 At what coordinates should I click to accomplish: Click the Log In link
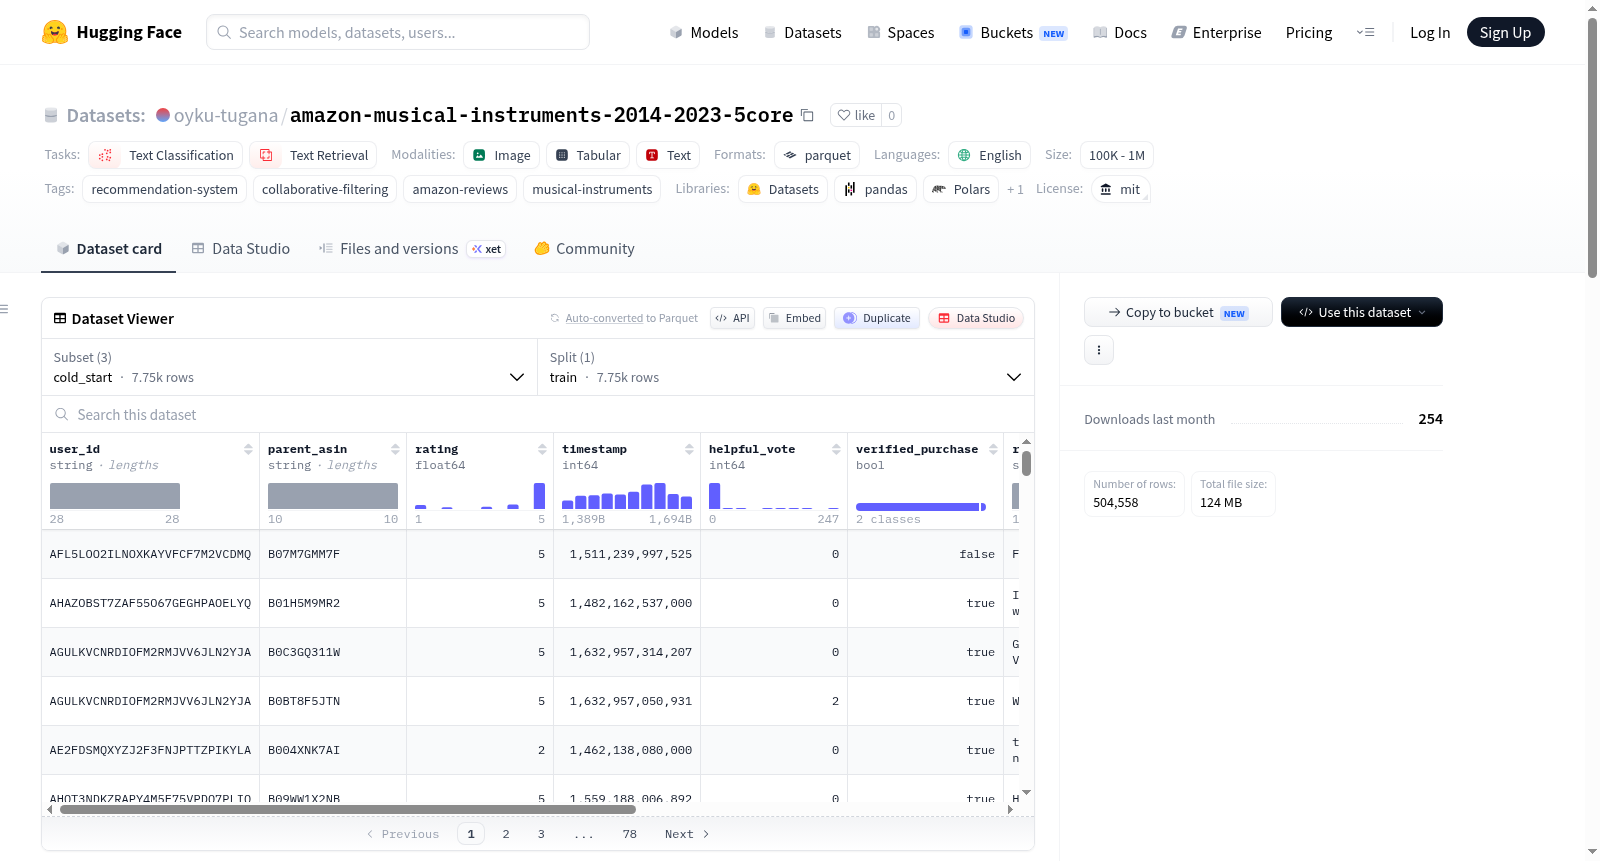click(1430, 32)
